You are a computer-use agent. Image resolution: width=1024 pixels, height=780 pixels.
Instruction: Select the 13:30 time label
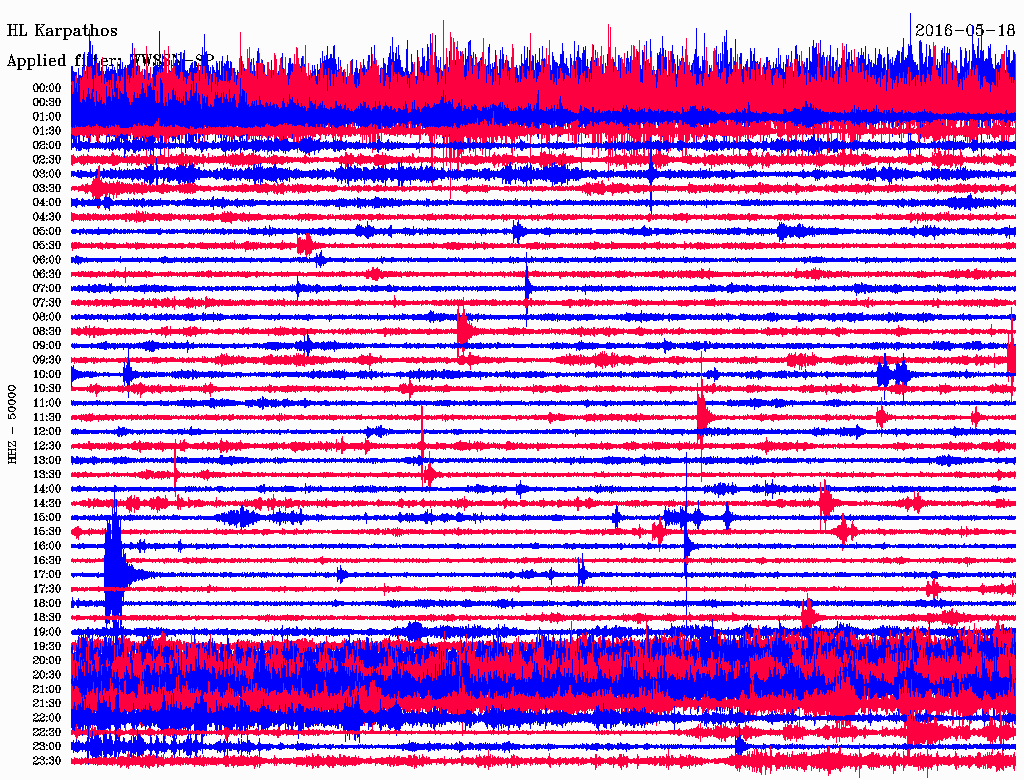point(46,474)
